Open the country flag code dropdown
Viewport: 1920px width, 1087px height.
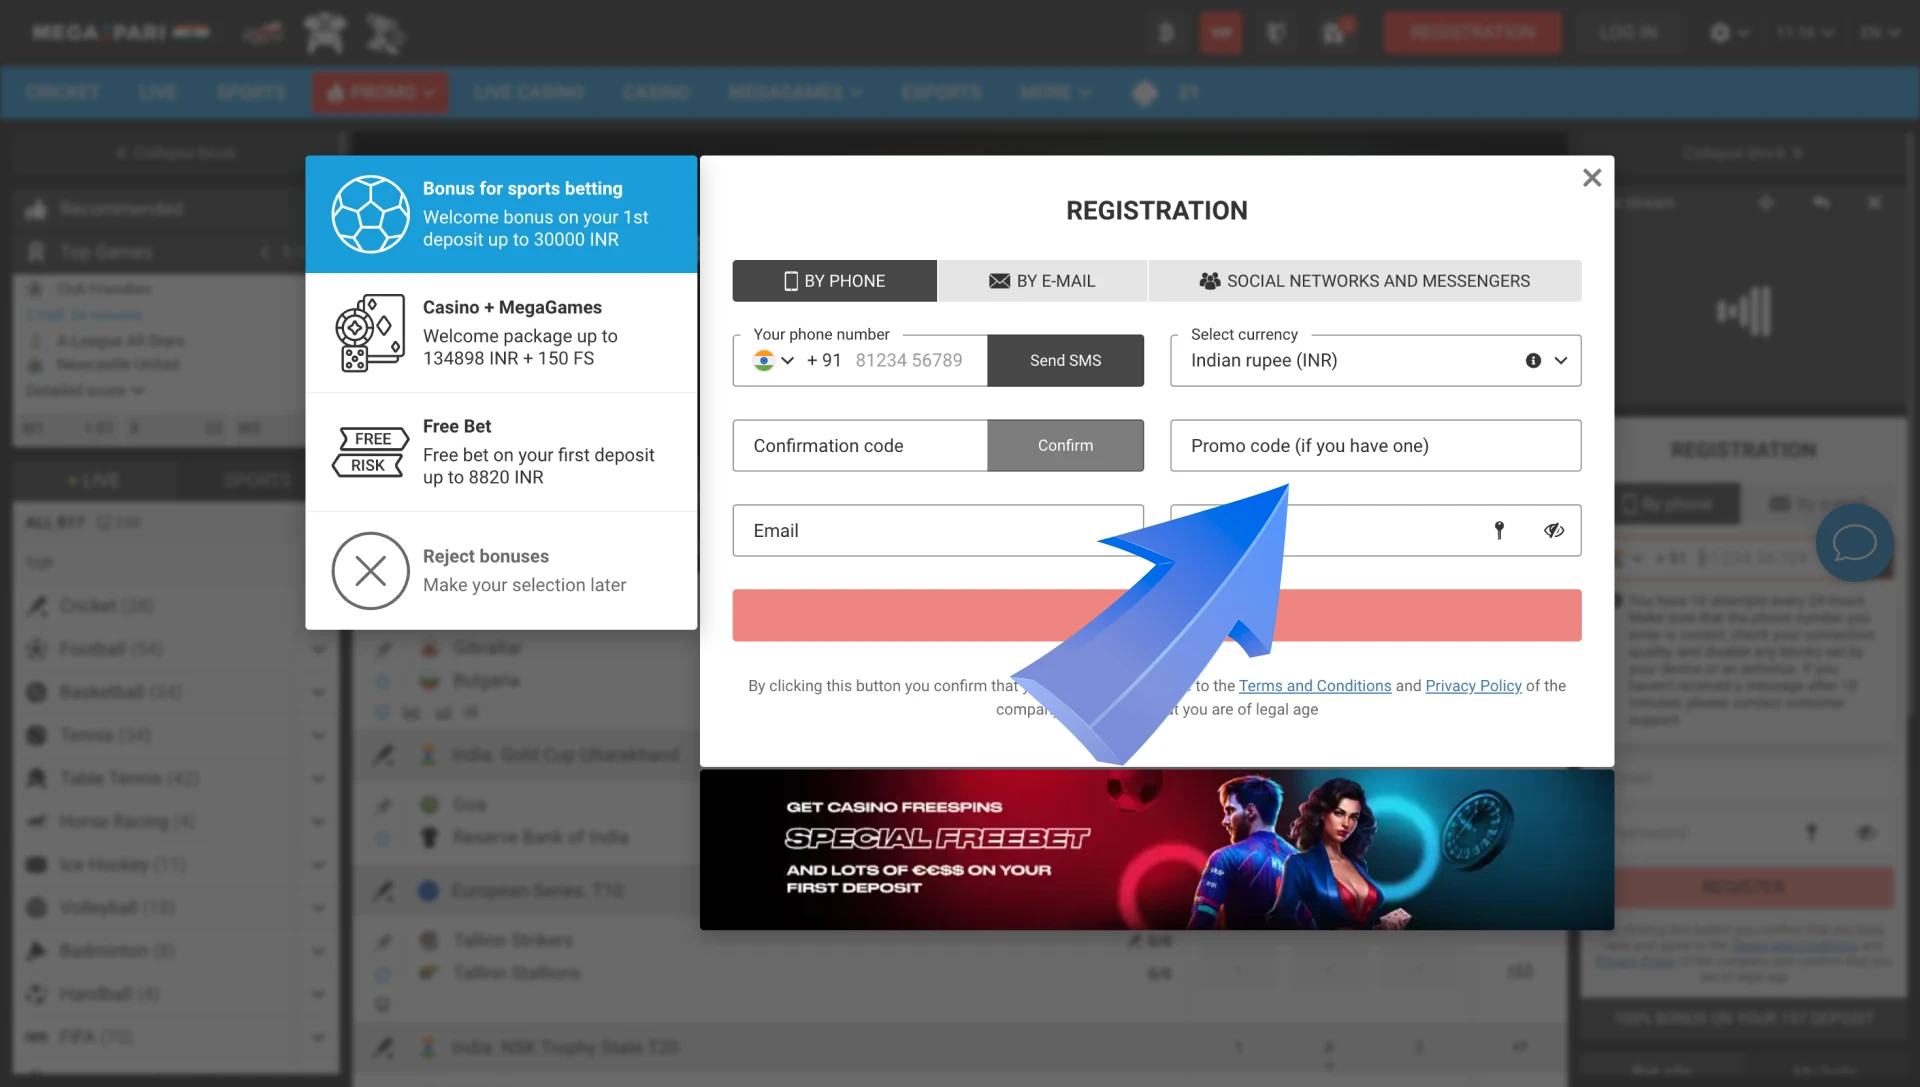pos(774,361)
